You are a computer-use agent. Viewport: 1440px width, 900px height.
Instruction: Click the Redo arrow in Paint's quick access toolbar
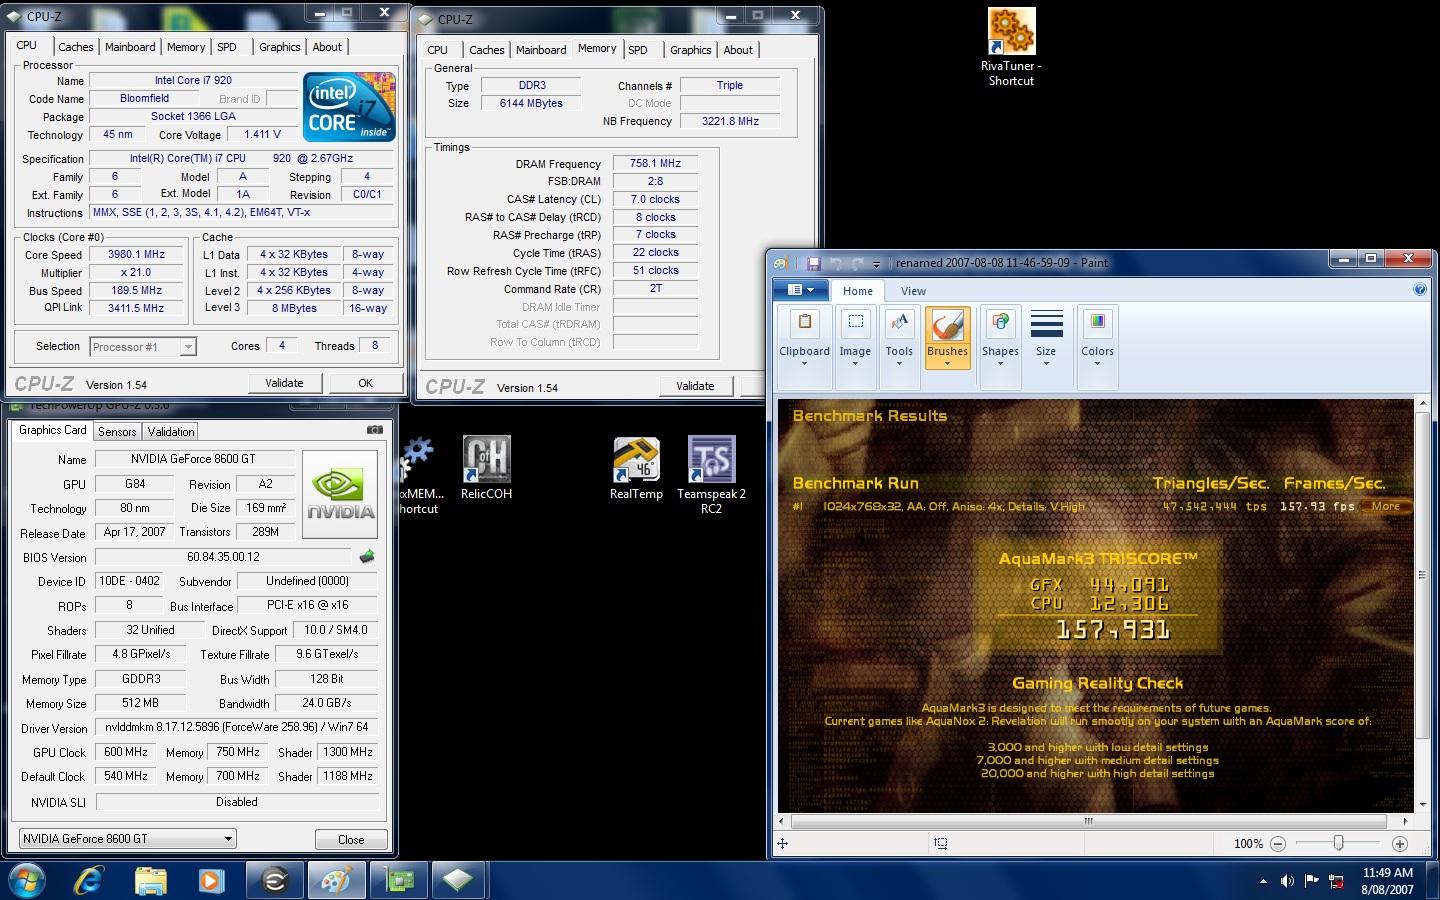pyautogui.click(x=857, y=263)
